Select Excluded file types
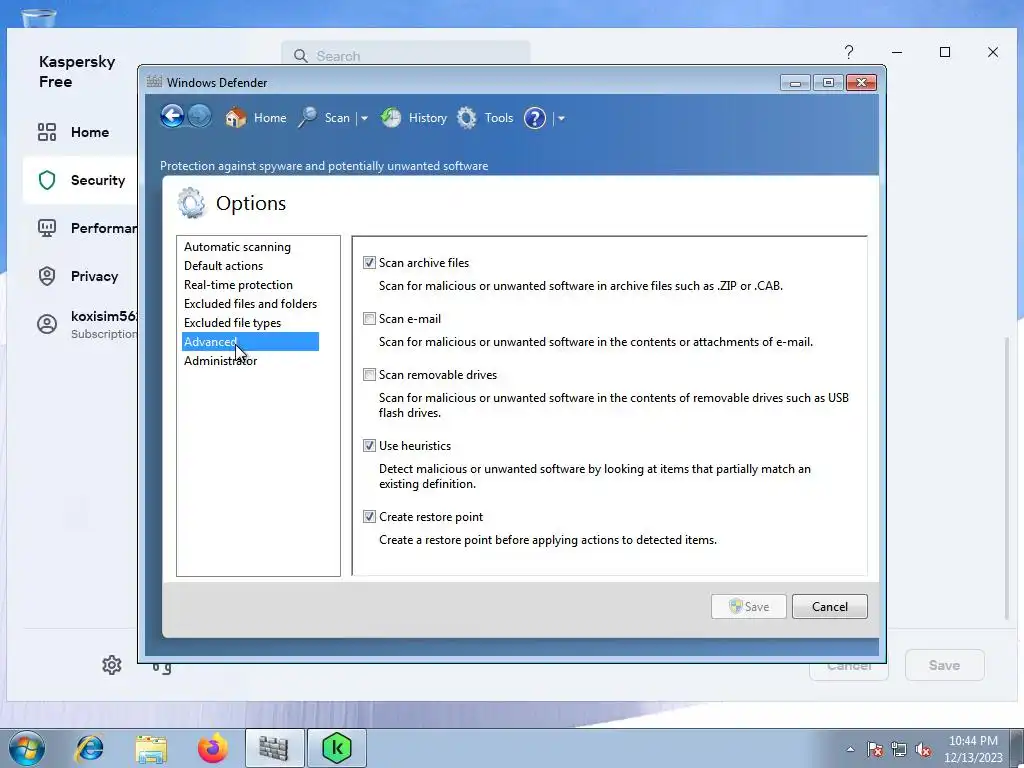 232,323
